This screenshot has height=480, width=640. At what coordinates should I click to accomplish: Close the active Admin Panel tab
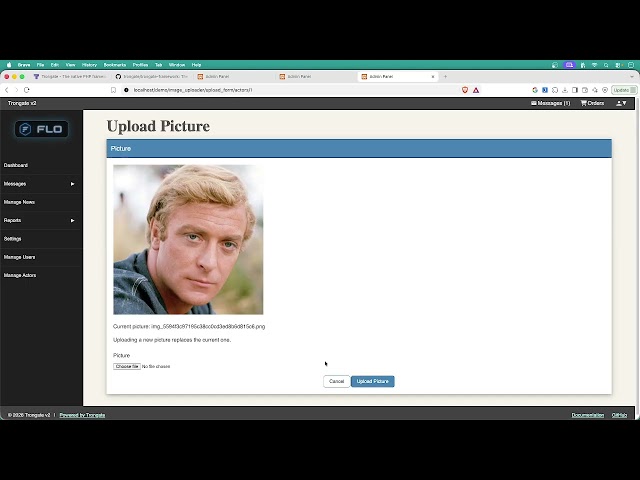coord(433,76)
